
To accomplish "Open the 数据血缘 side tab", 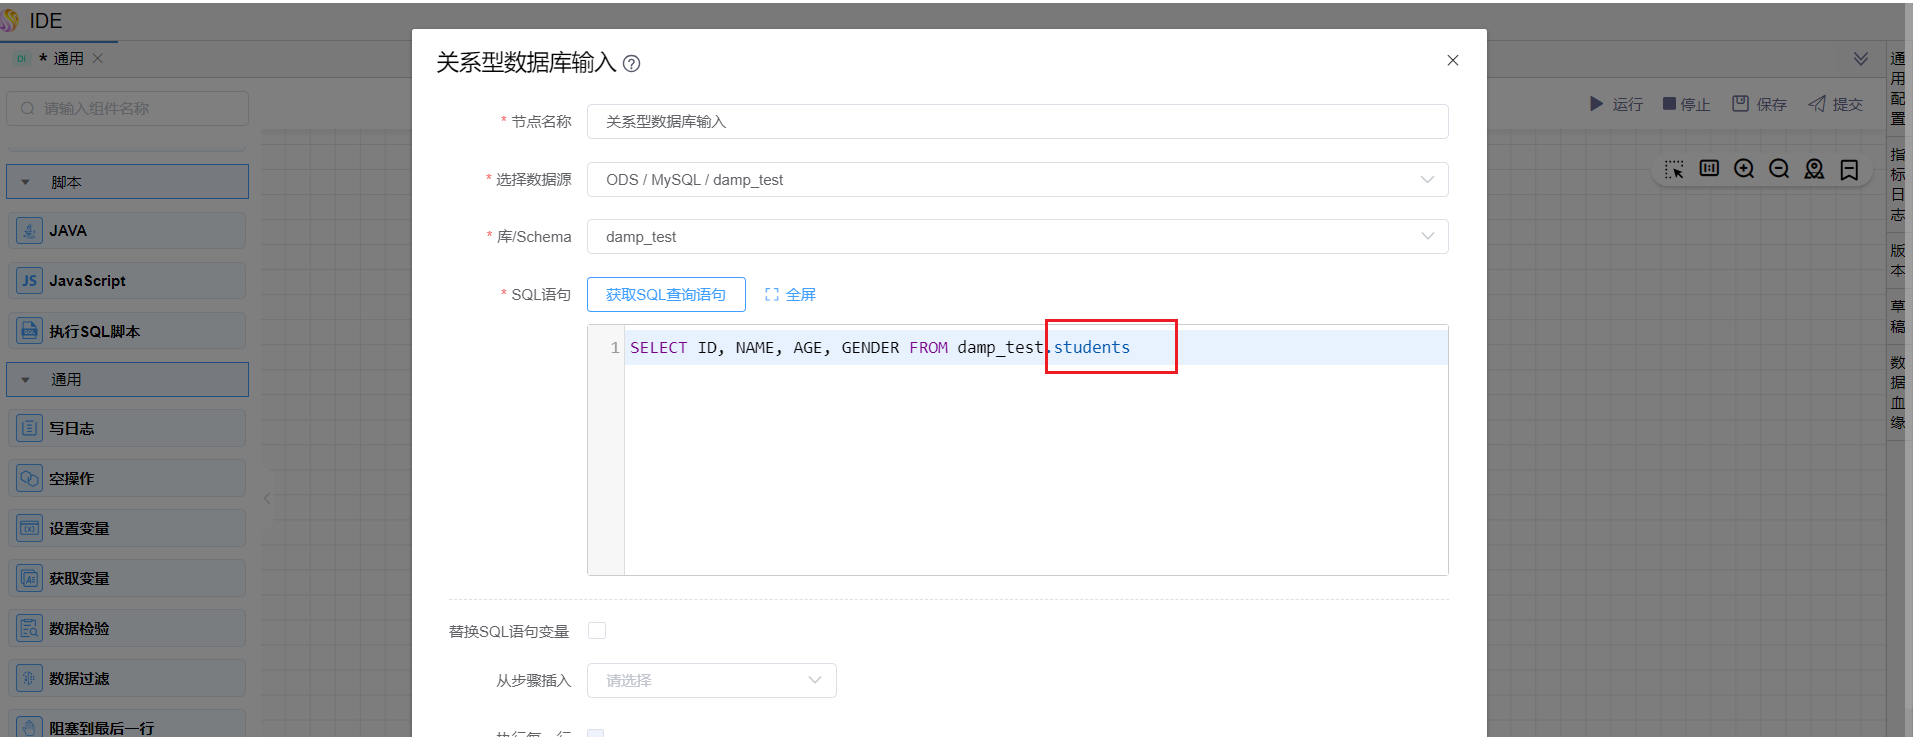I will 1898,393.
